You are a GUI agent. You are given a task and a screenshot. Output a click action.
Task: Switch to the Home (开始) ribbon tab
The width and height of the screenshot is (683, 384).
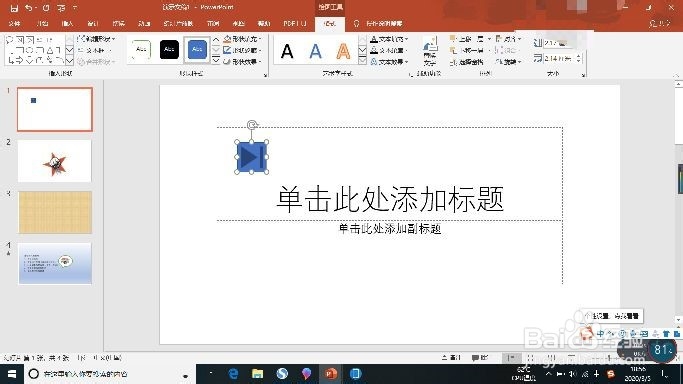(42, 24)
